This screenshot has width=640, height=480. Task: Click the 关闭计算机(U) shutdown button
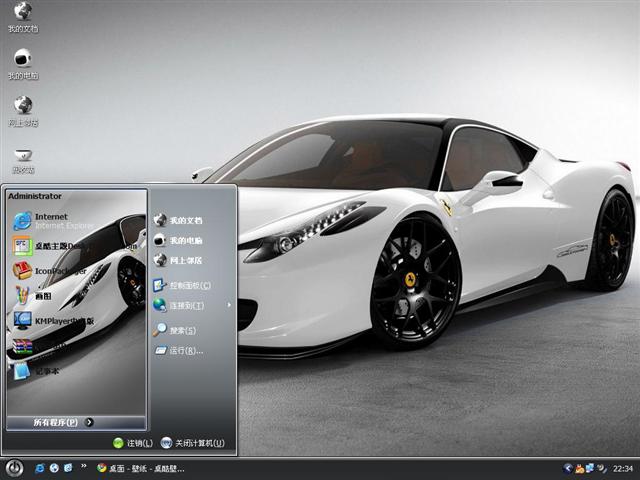192,443
